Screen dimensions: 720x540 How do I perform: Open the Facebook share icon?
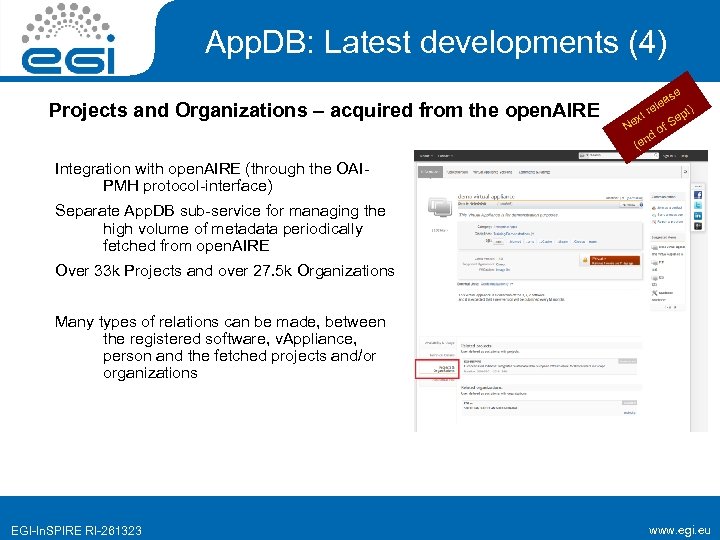[x=698, y=195]
